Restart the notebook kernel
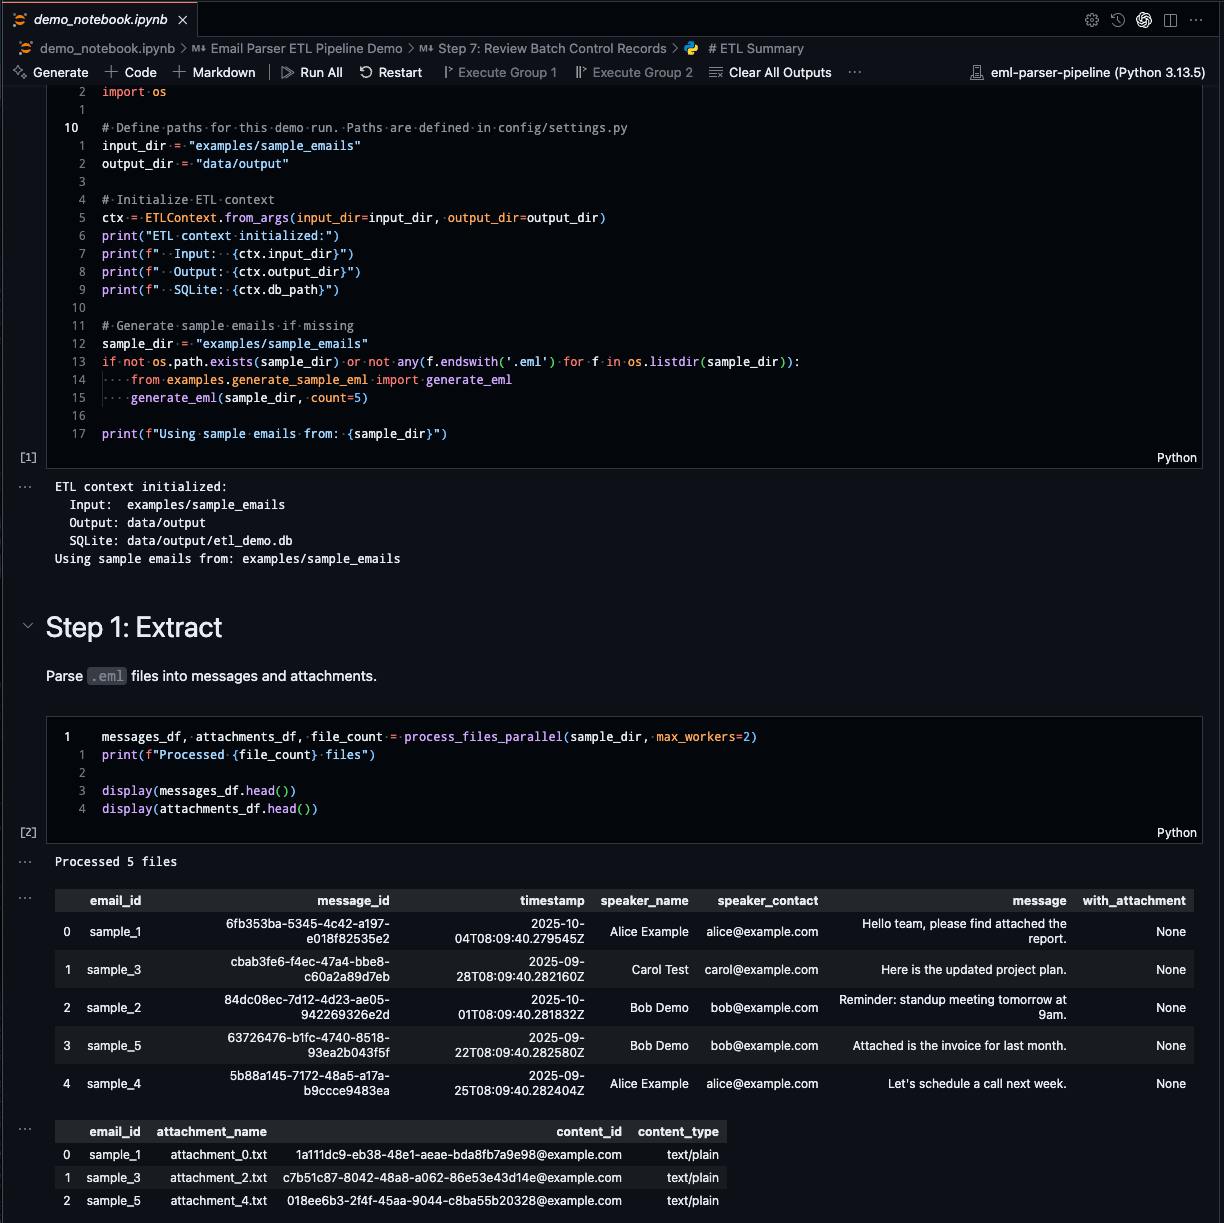The height and width of the screenshot is (1223, 1224). point(391,72)
